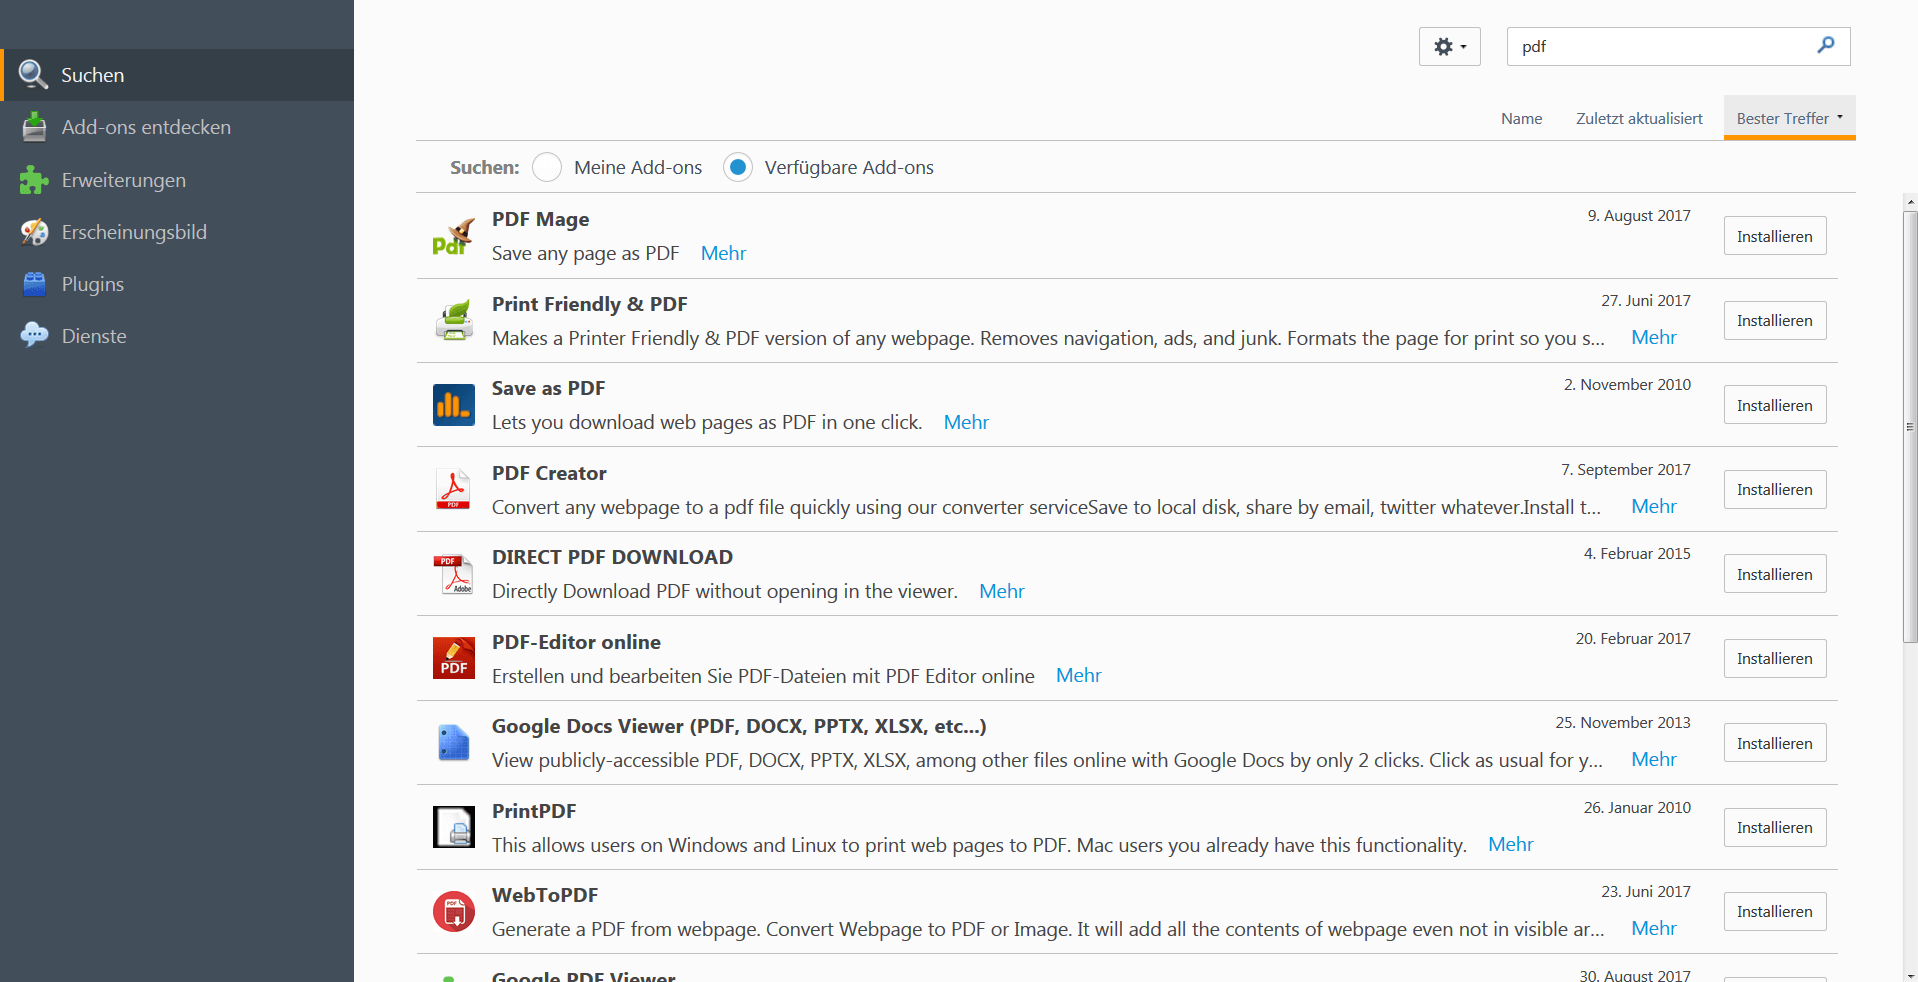The height and width of the screenshot is (982, 1918).
Task: Open the Dienste section
Action: [177, 336]
